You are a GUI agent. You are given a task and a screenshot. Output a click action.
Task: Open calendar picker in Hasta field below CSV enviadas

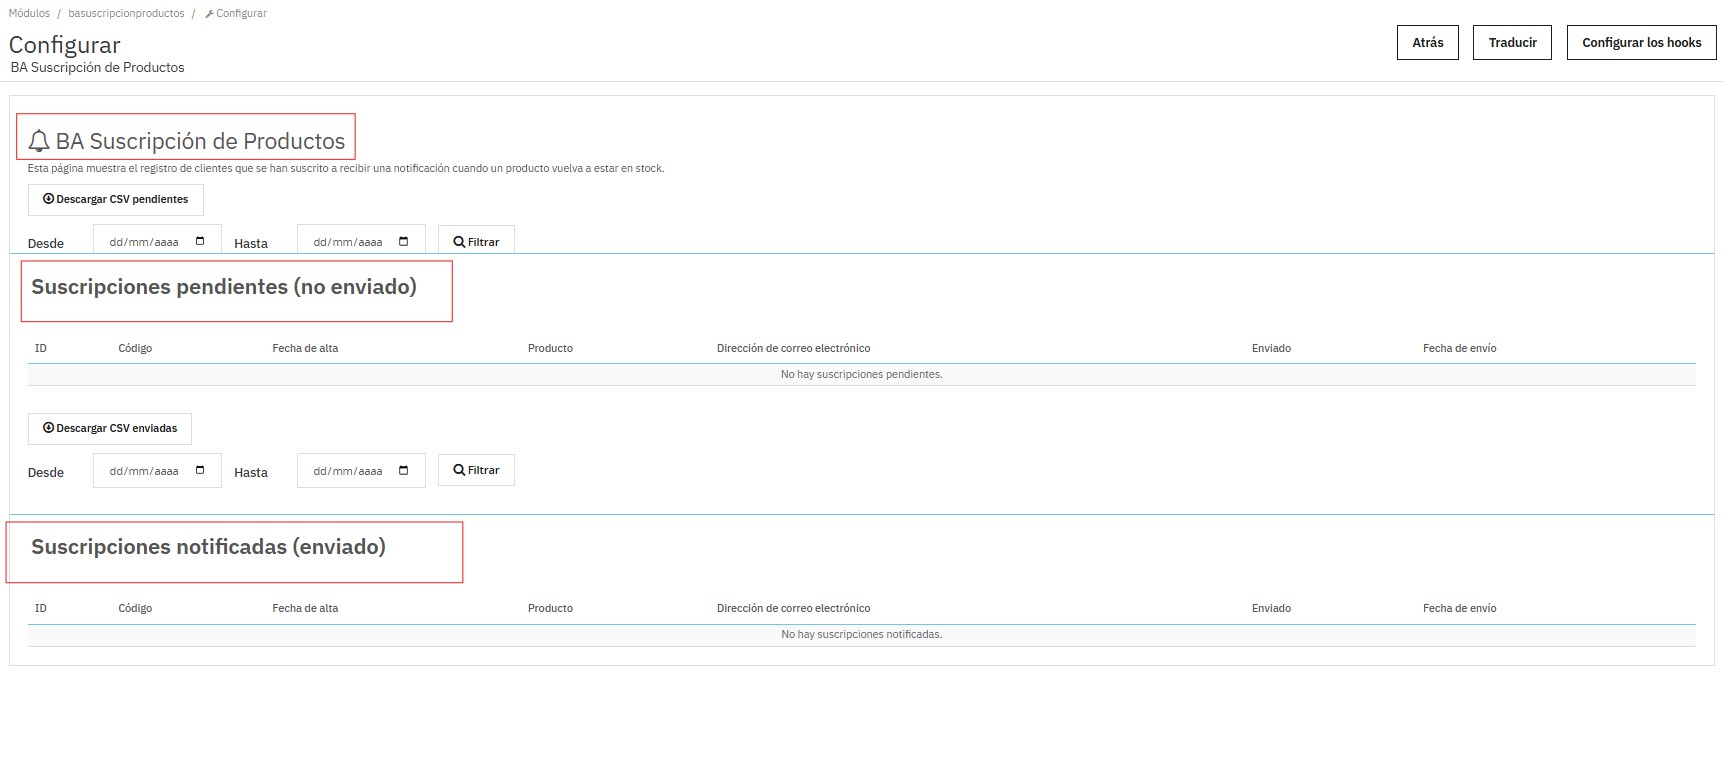(x=404, y=470)
